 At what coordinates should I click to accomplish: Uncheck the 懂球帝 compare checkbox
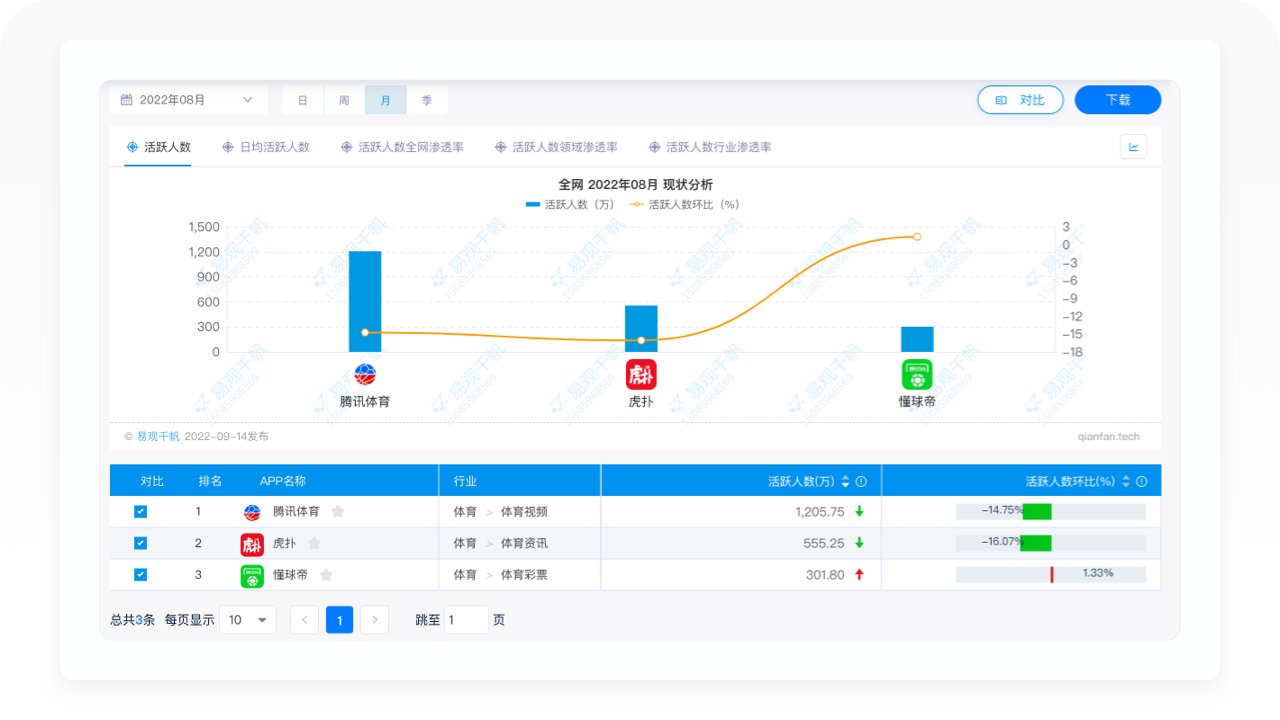[x=141, y=575]
